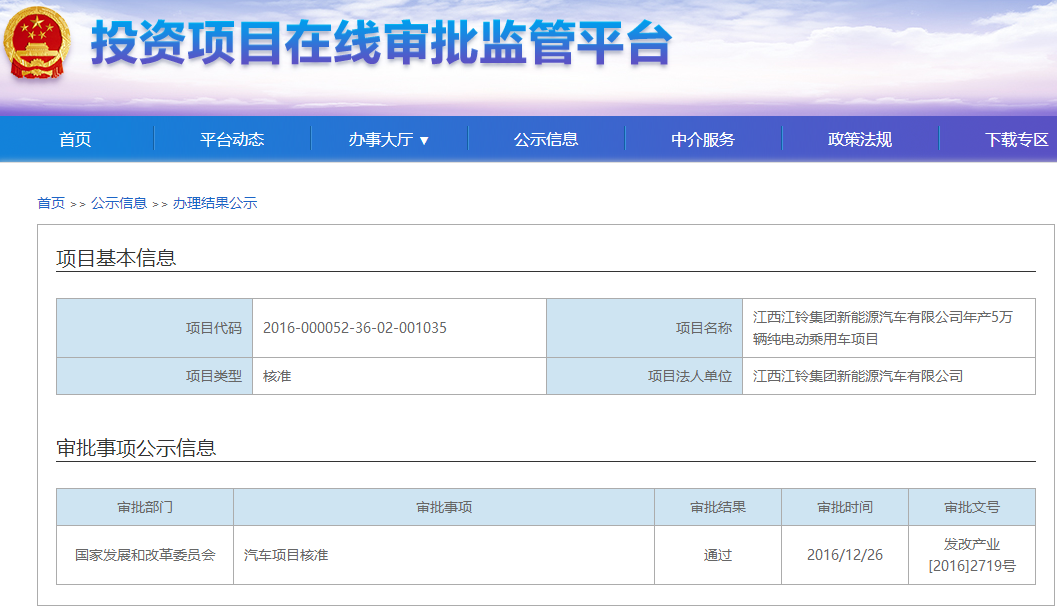Select project code 2016-000052-36-02-001035
The width and height of the screenshot is (1057, 607).
[x=354, y=328]
